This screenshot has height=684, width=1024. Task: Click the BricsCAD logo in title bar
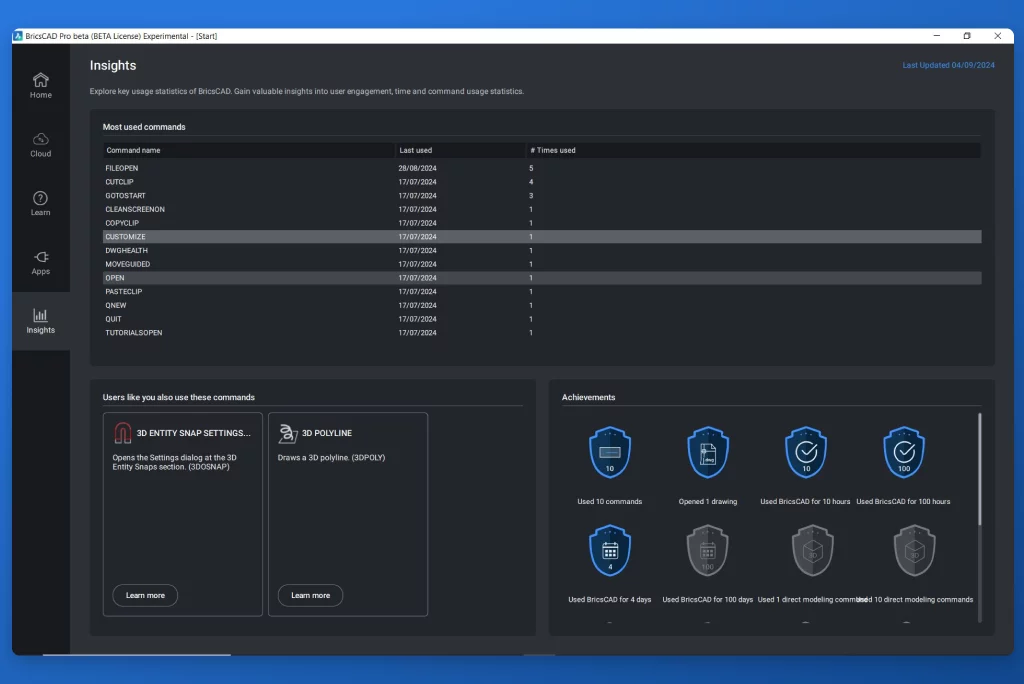18,36
